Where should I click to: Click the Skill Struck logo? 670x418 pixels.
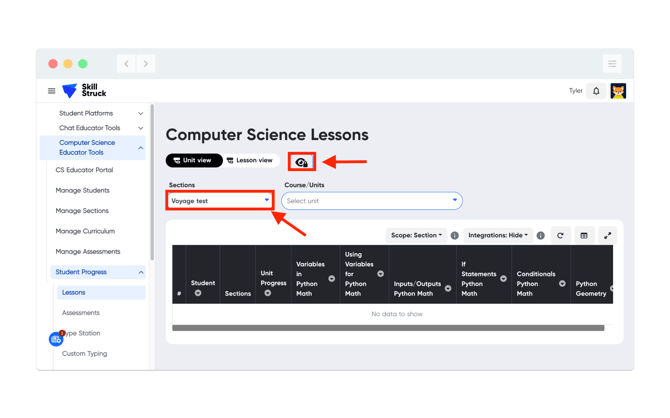pyautogui.click(x=84, y=91)
